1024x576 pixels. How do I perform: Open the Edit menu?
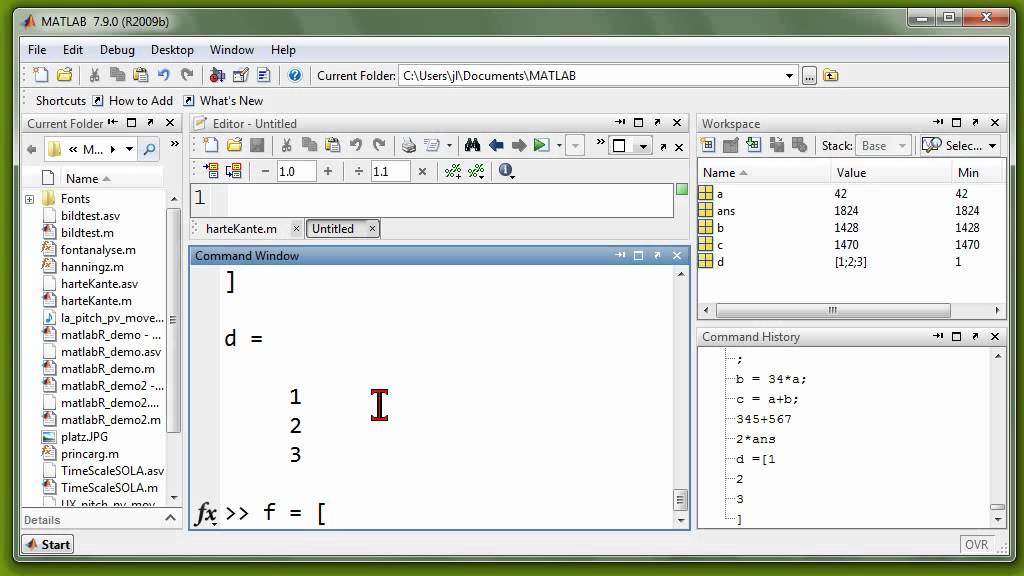pyautogui.click(x=72, y=50)
